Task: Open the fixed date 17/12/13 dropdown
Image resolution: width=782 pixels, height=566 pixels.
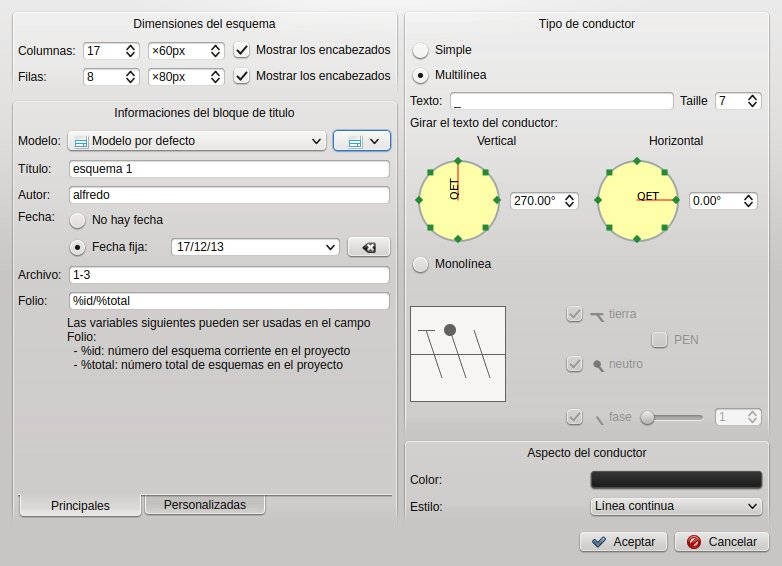Action: 255,247
